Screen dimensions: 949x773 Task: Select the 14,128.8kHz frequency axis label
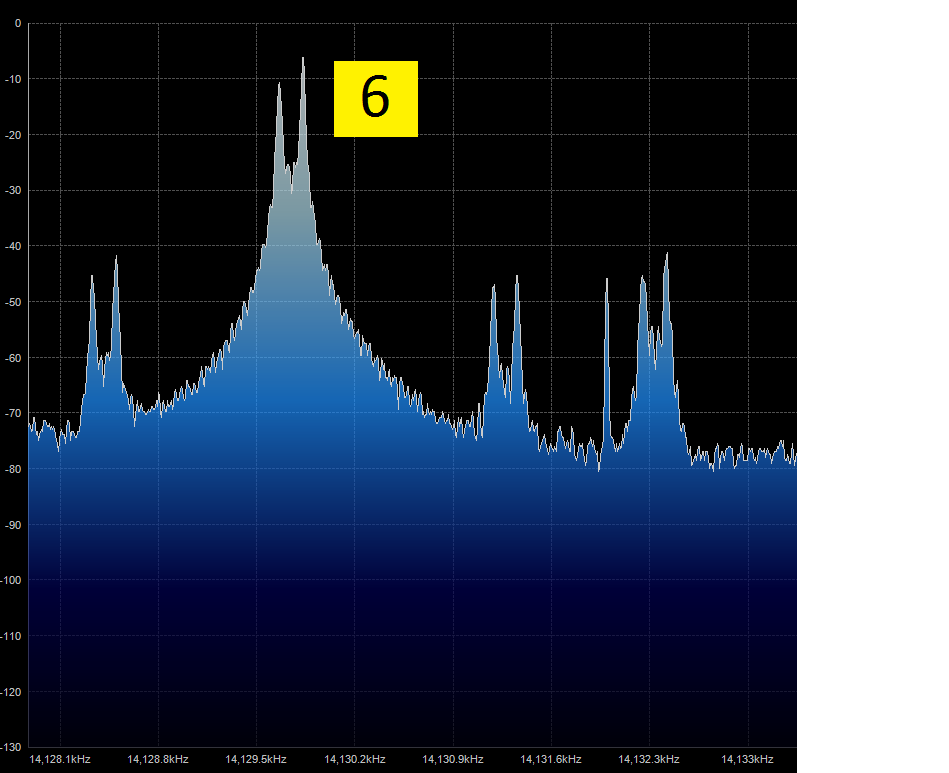[x=158, y=759]
